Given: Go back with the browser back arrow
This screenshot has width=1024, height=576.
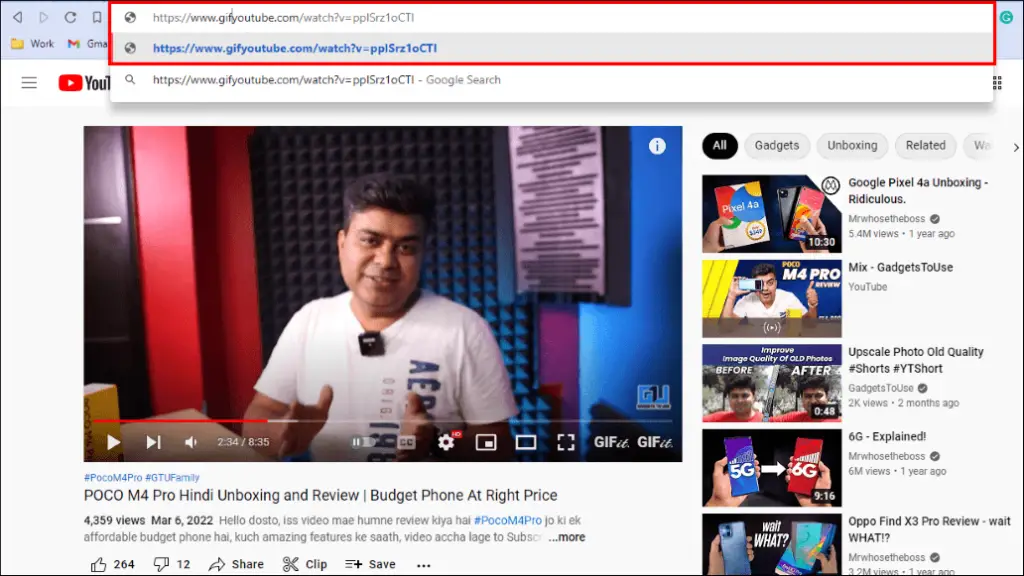Looking at the screenshot, I should pyautogui.click(x=18, y=18).
